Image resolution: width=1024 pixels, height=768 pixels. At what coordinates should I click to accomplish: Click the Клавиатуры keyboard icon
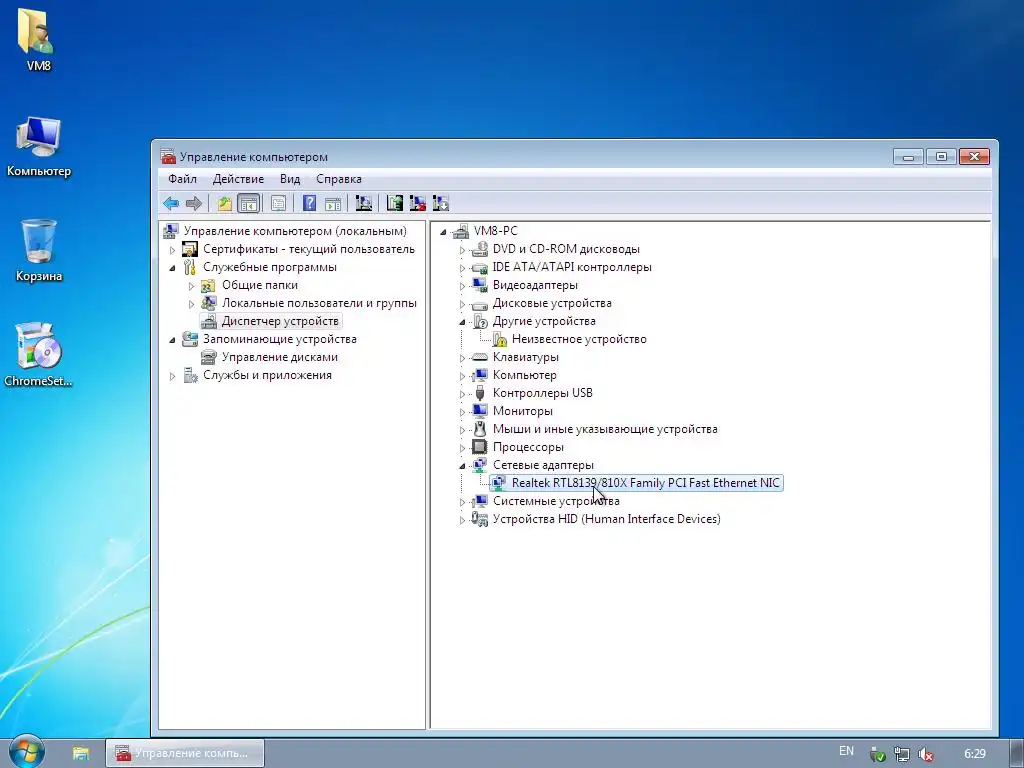click(x=479, y=357)
